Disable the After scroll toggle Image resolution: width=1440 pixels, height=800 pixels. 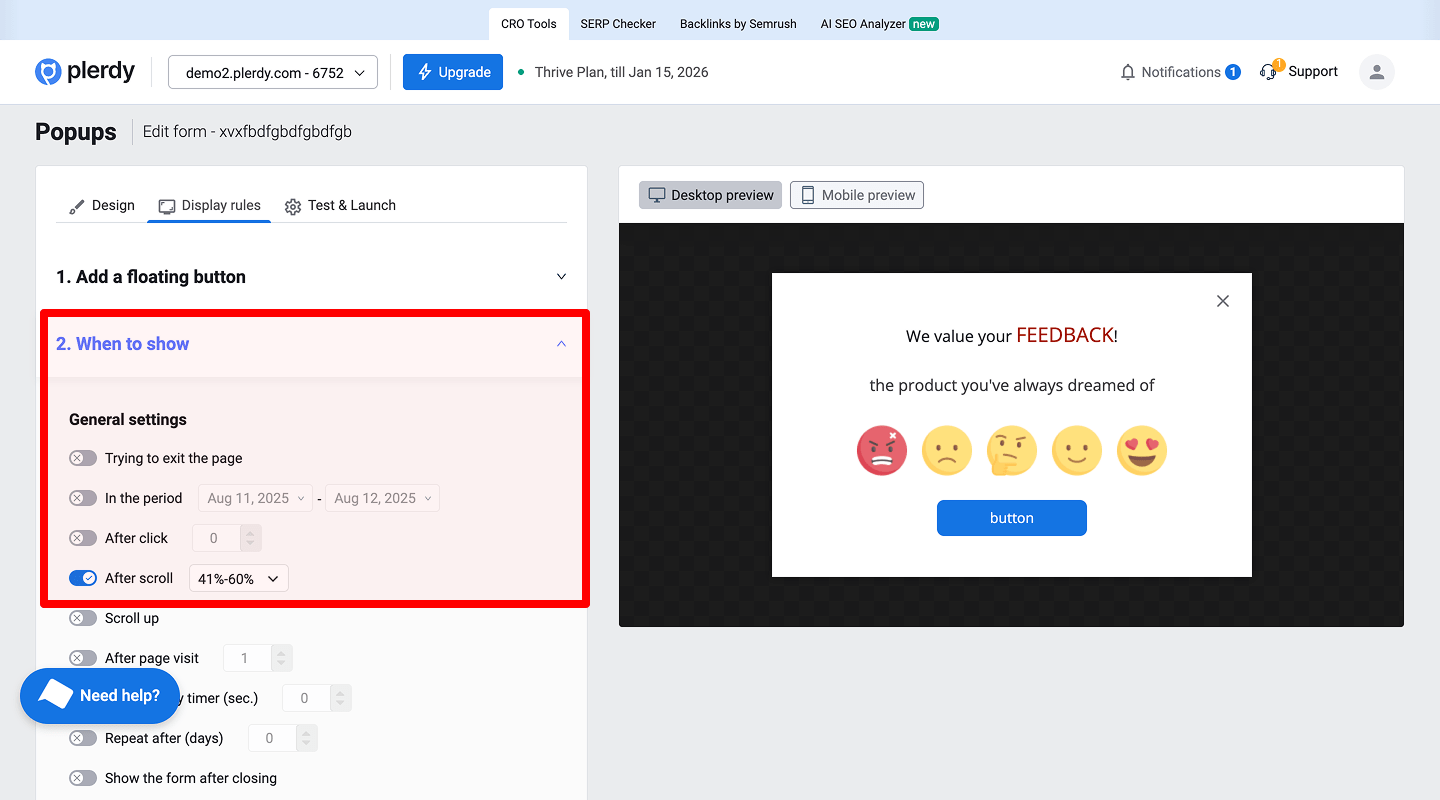(x=83, y=577)
